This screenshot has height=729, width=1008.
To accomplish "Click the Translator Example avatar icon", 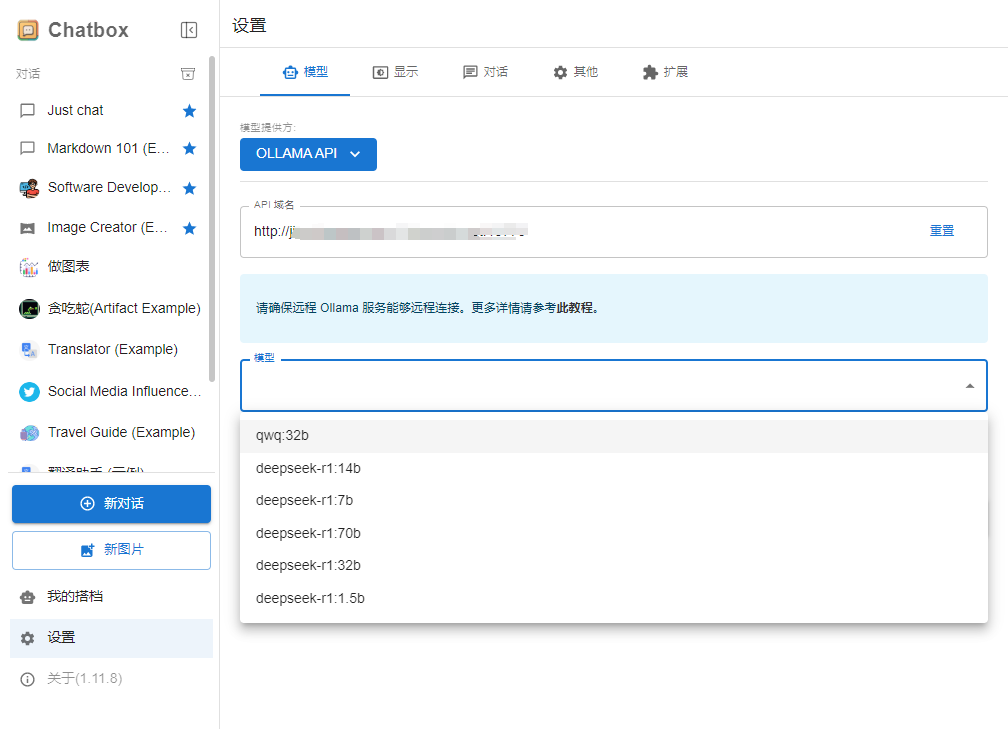I will (x=29, y=350).
